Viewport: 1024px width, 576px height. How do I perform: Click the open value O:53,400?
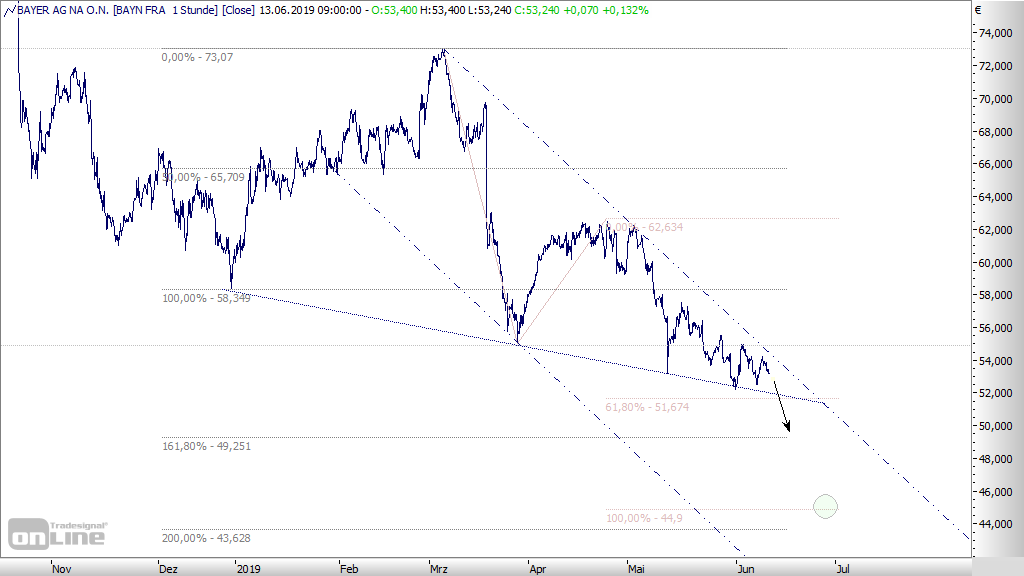(394, 10)
